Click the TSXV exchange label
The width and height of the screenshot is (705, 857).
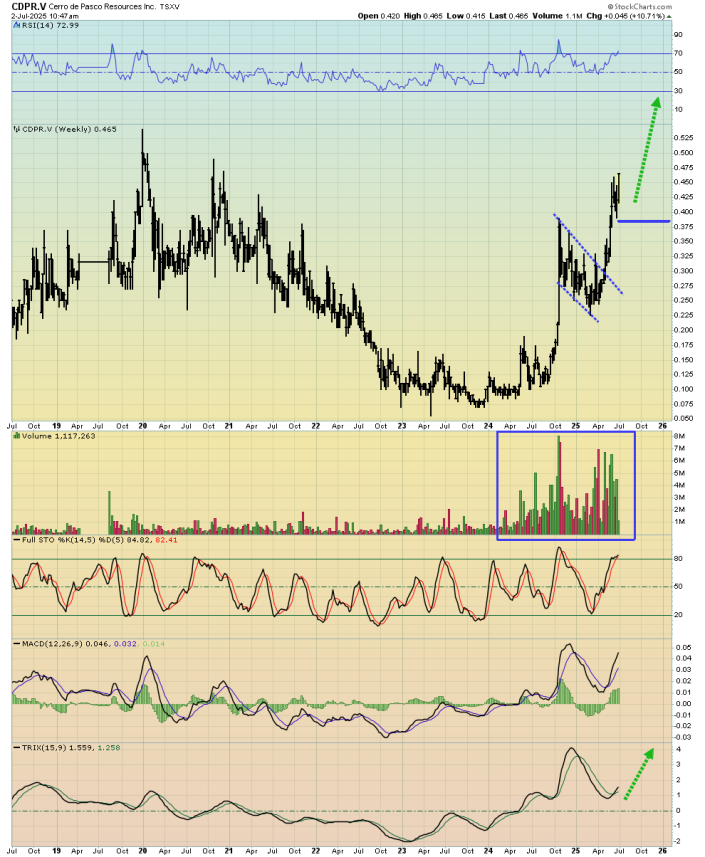click(x=169, y=7)
